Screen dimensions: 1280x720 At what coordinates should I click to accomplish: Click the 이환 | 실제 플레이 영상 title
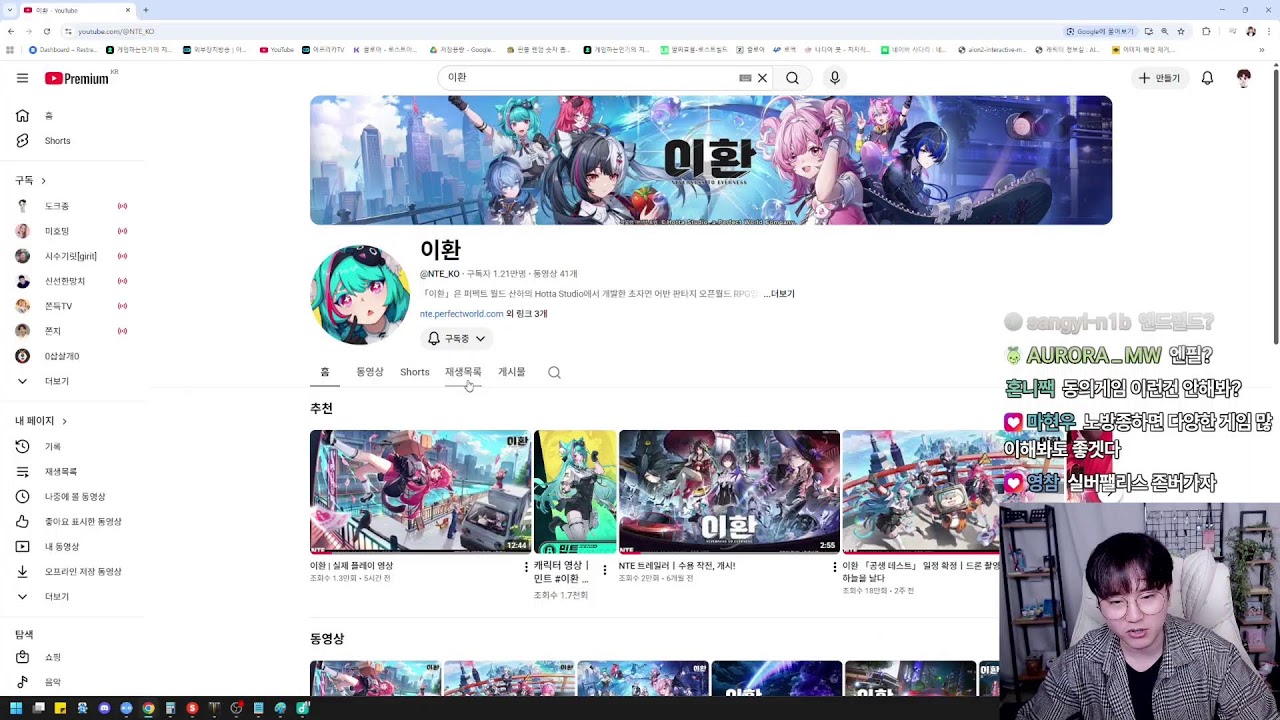351,566
